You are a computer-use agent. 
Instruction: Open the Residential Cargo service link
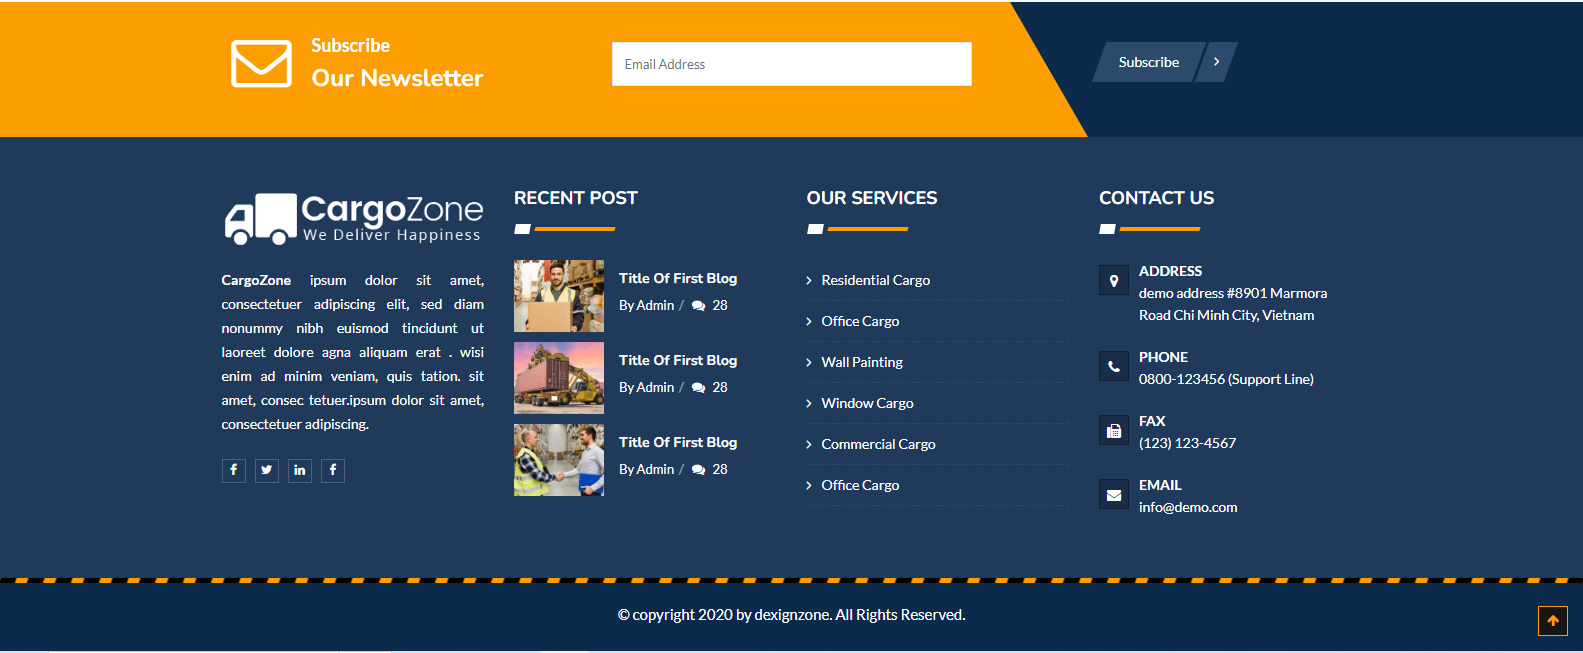click(x=875, y=280)
